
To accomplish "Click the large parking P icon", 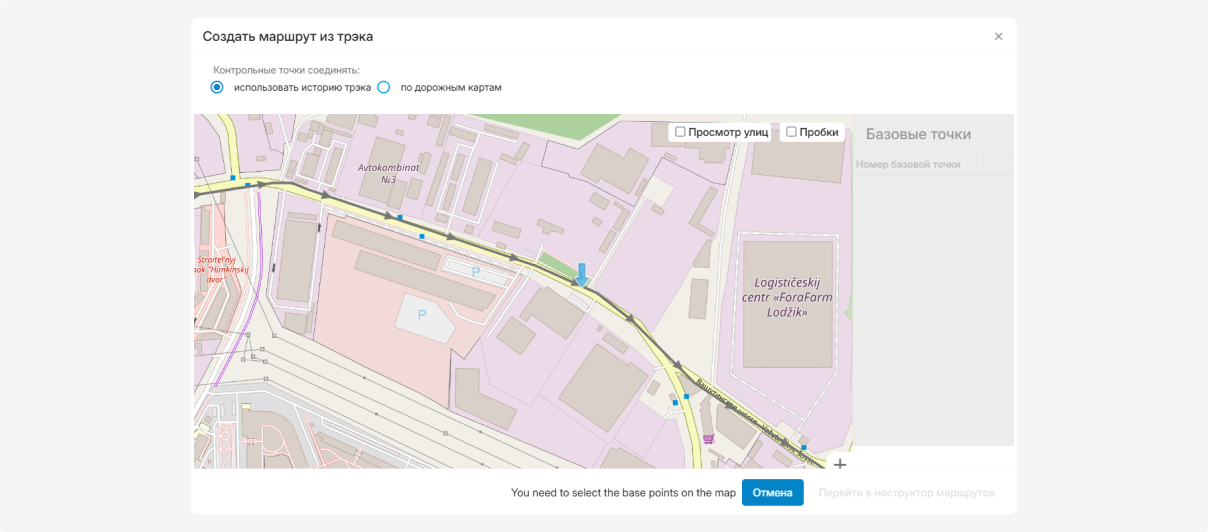I will tap(422, 315).
